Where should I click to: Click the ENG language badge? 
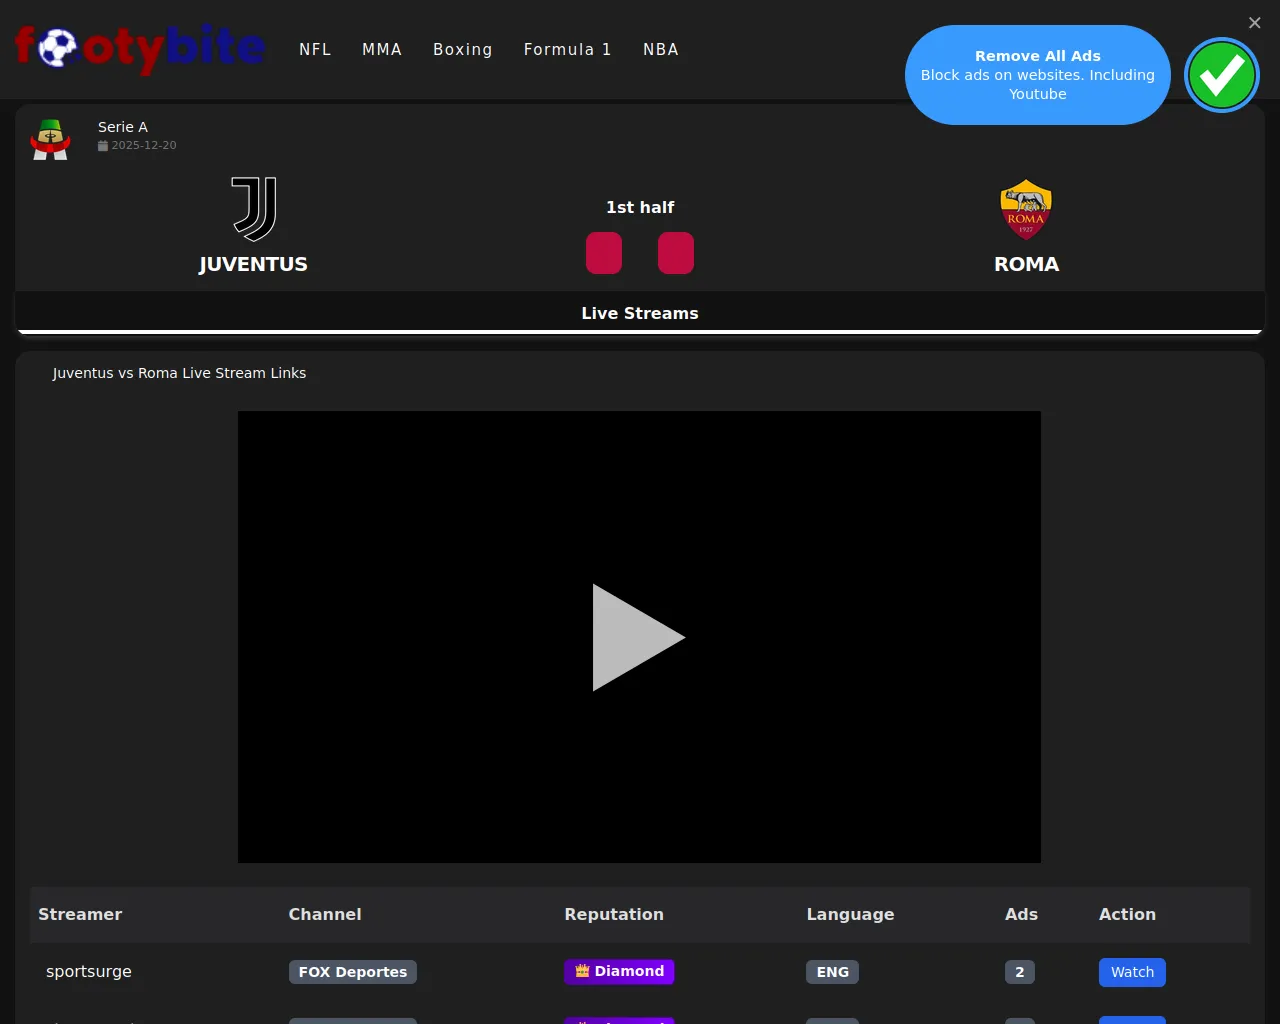tap(832, 972)
